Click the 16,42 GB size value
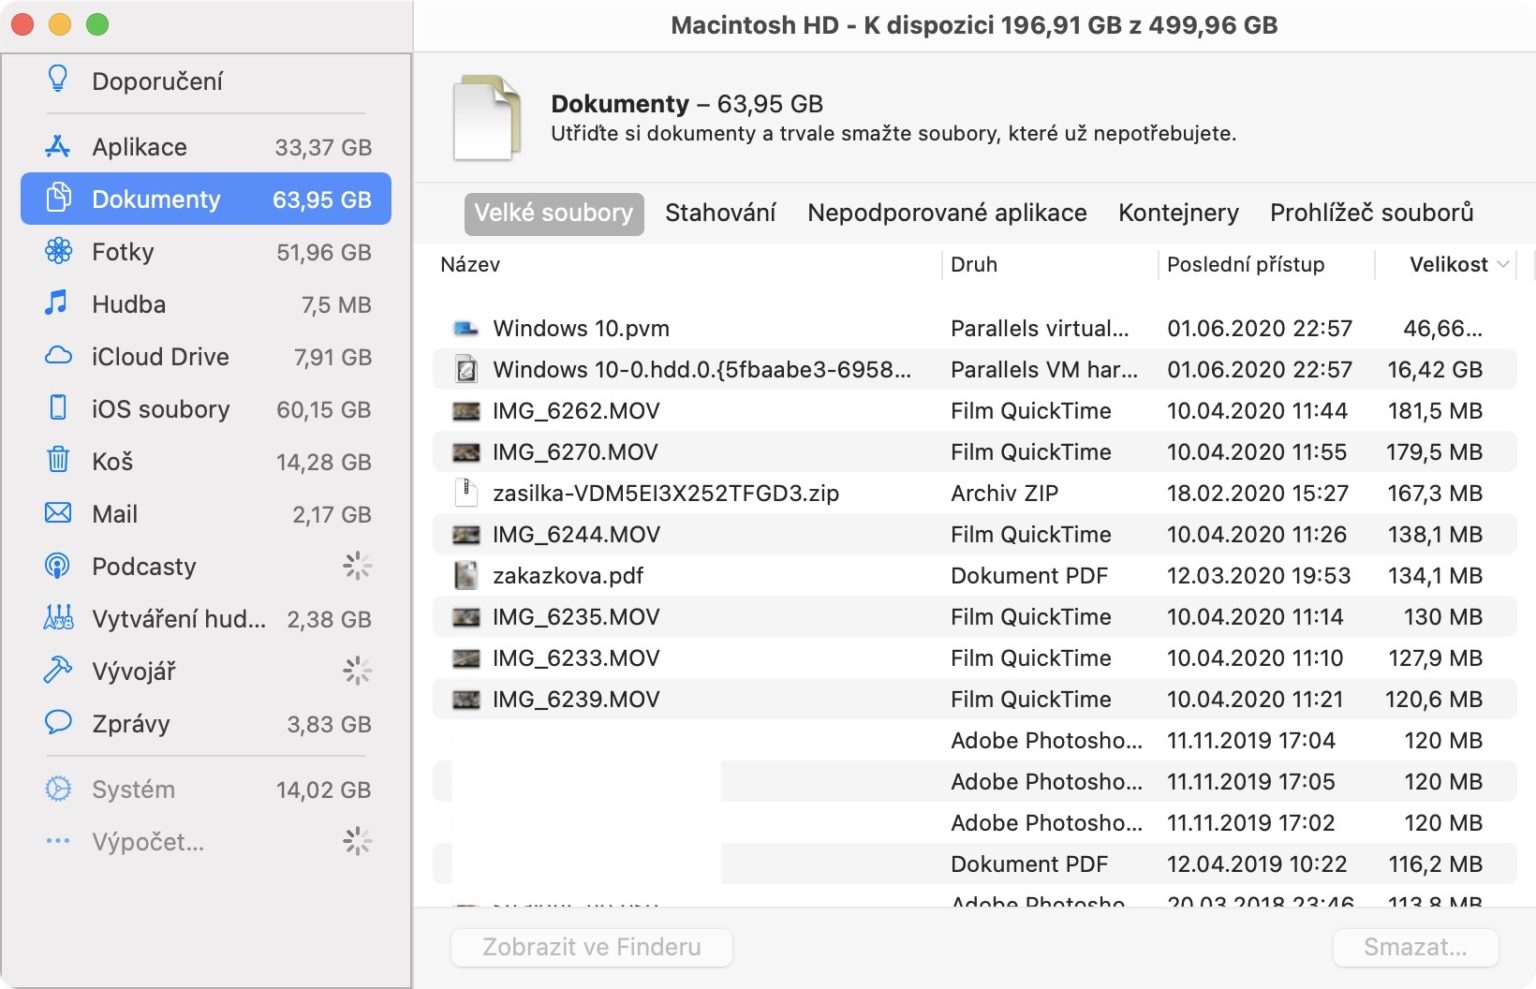This screenshot has width=1536, height=989. (1434, 369)
